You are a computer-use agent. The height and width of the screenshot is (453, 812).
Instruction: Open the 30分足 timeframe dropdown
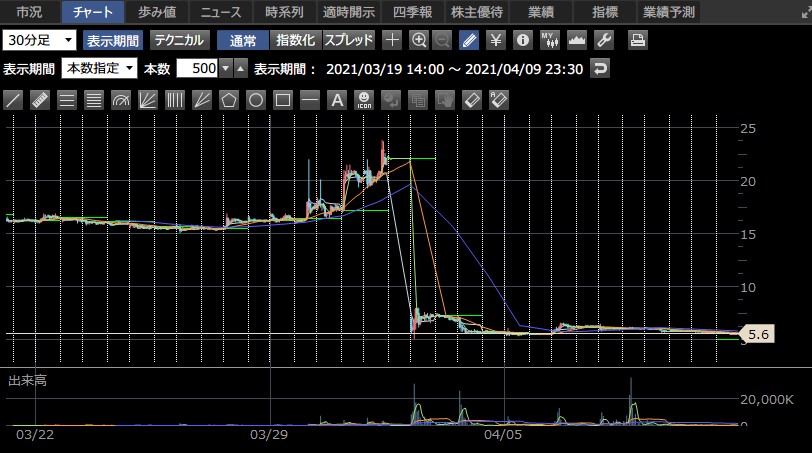[39, 40]
